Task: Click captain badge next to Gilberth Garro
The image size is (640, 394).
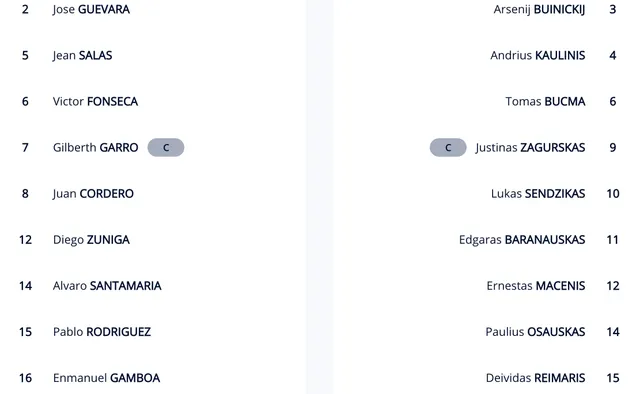Action: point(166,147)
